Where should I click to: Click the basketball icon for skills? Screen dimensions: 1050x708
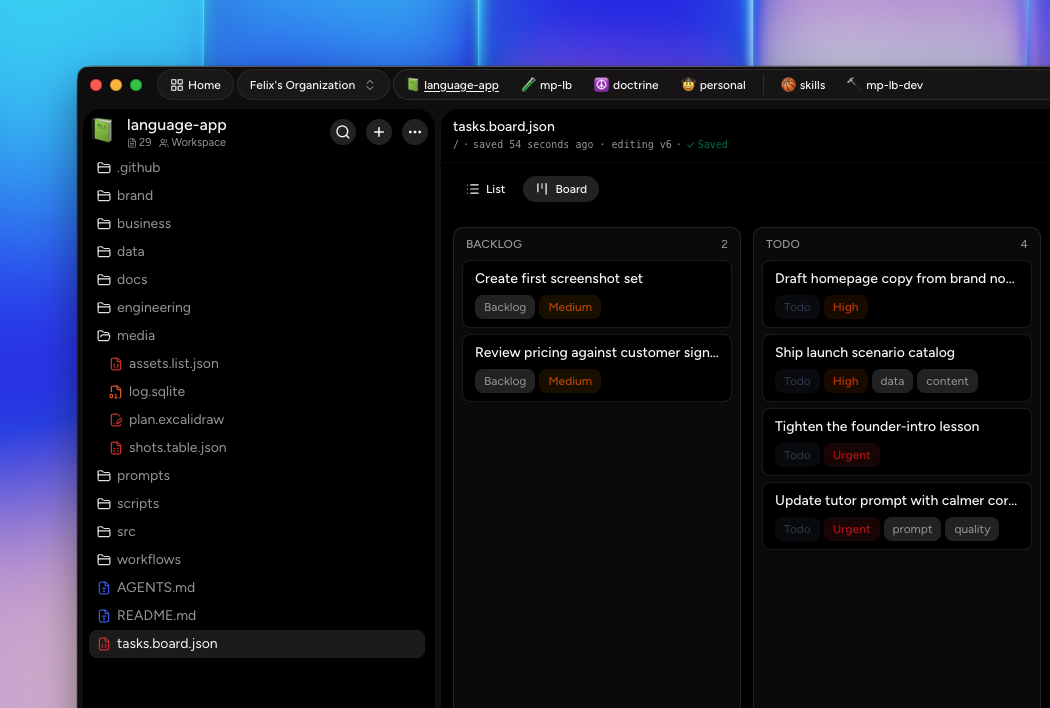(x=788, y=84)
